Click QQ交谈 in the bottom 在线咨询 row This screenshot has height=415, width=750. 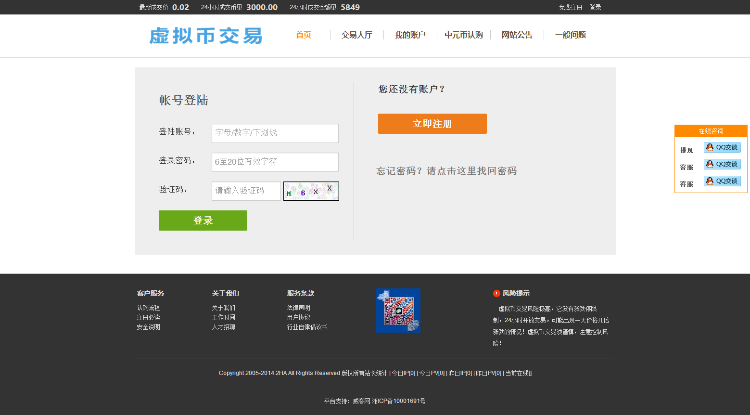[722, 181]
